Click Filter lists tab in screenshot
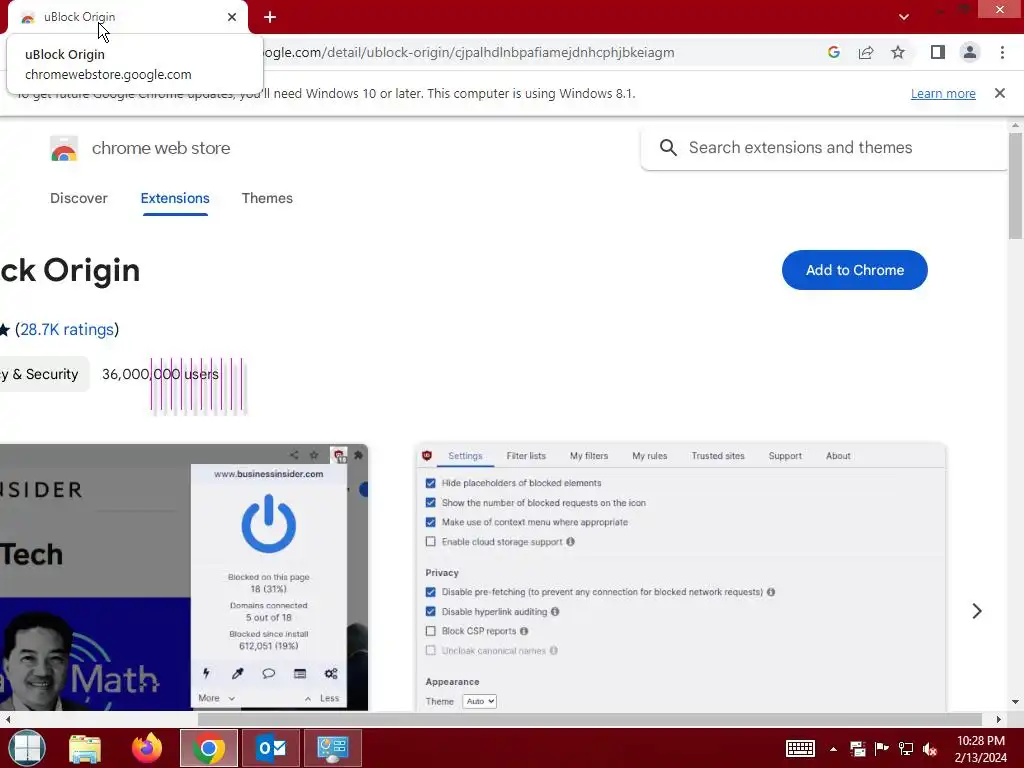The height and width of the screenshot is (768, 1024). click(x=526, y=456)
